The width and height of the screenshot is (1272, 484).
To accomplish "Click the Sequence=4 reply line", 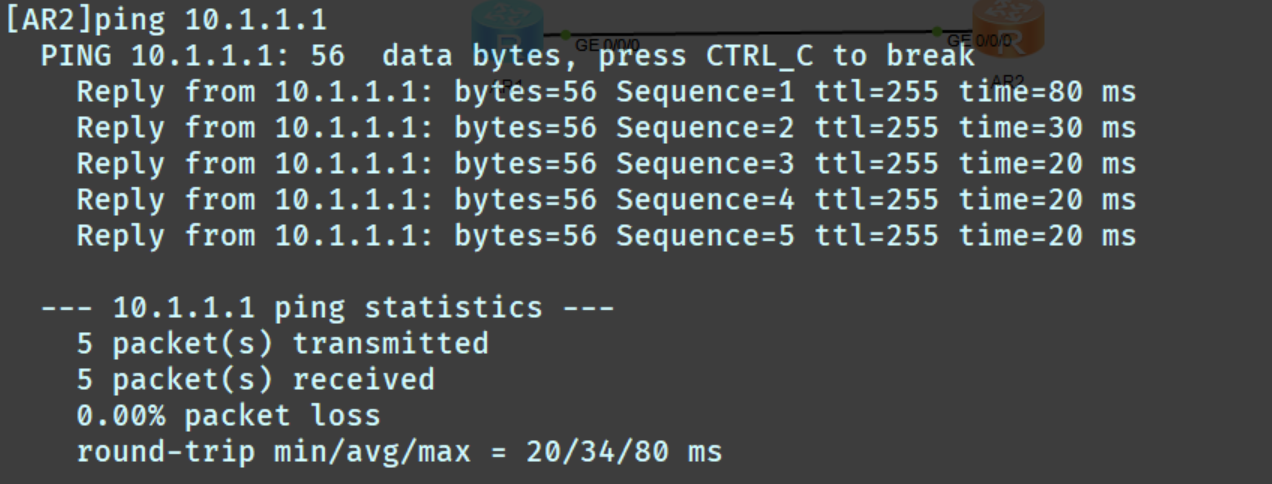I will (605, 200).
